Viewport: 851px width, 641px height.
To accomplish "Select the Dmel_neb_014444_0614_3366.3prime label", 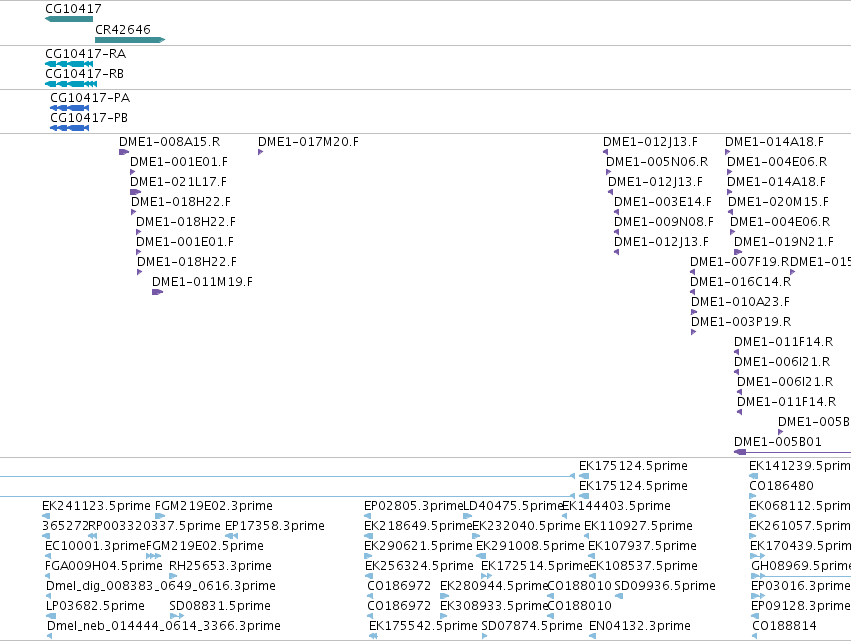I will coord(164,626).
